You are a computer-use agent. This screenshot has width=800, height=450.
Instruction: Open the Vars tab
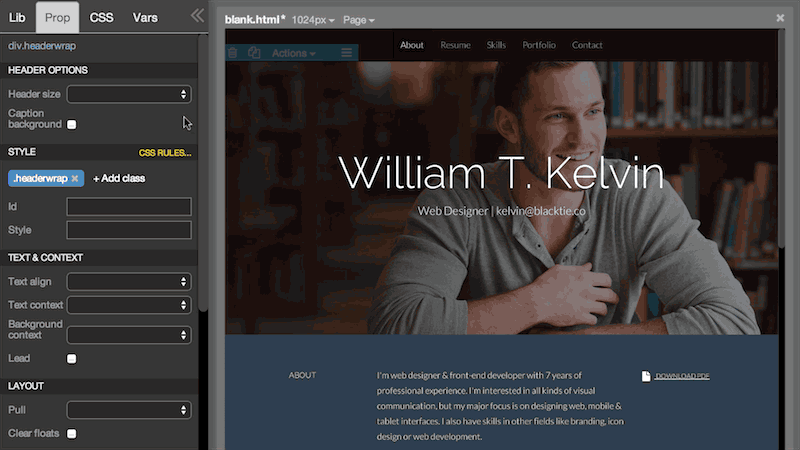145,18
